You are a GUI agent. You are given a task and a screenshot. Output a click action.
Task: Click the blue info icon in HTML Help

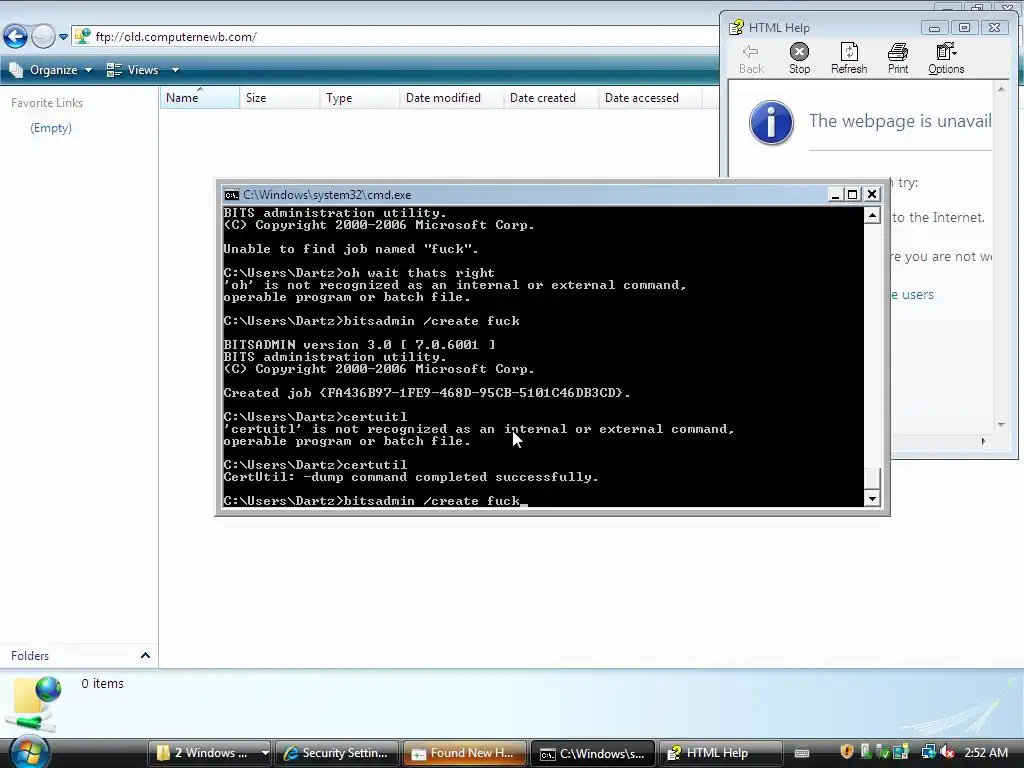tap(771, 122)
